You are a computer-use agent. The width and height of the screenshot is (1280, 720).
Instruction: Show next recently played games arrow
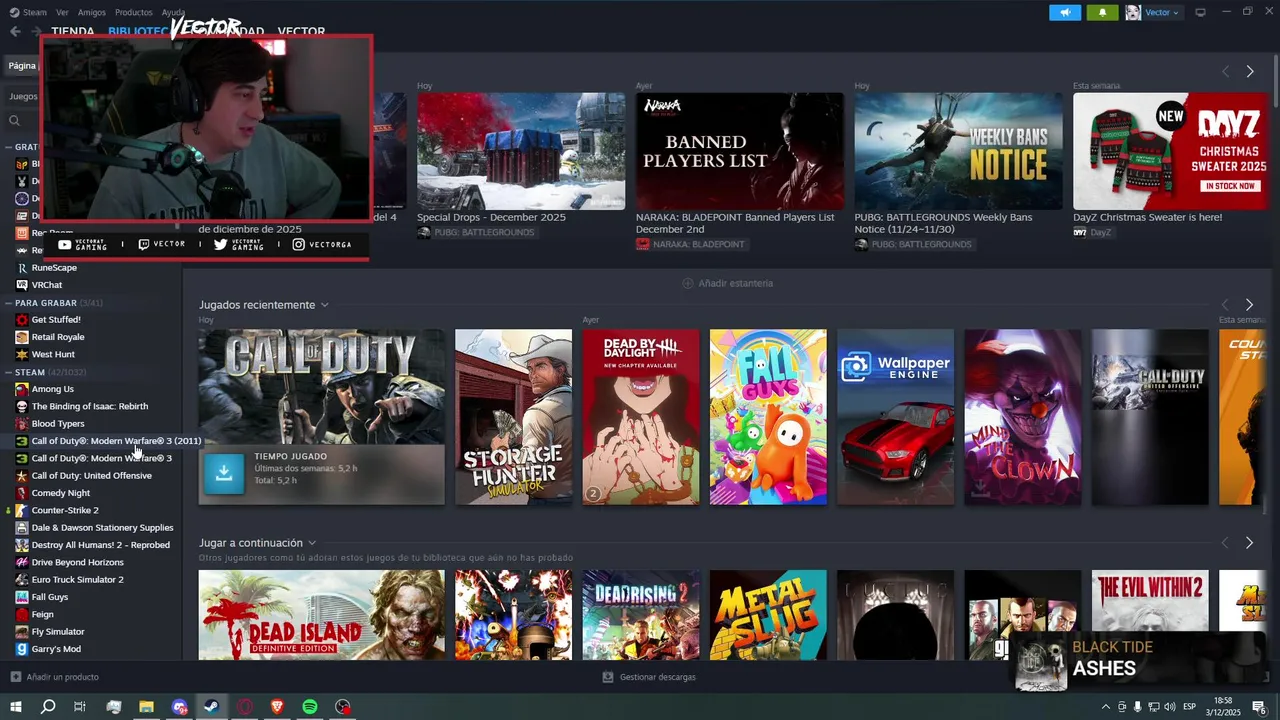[1249, 305]
